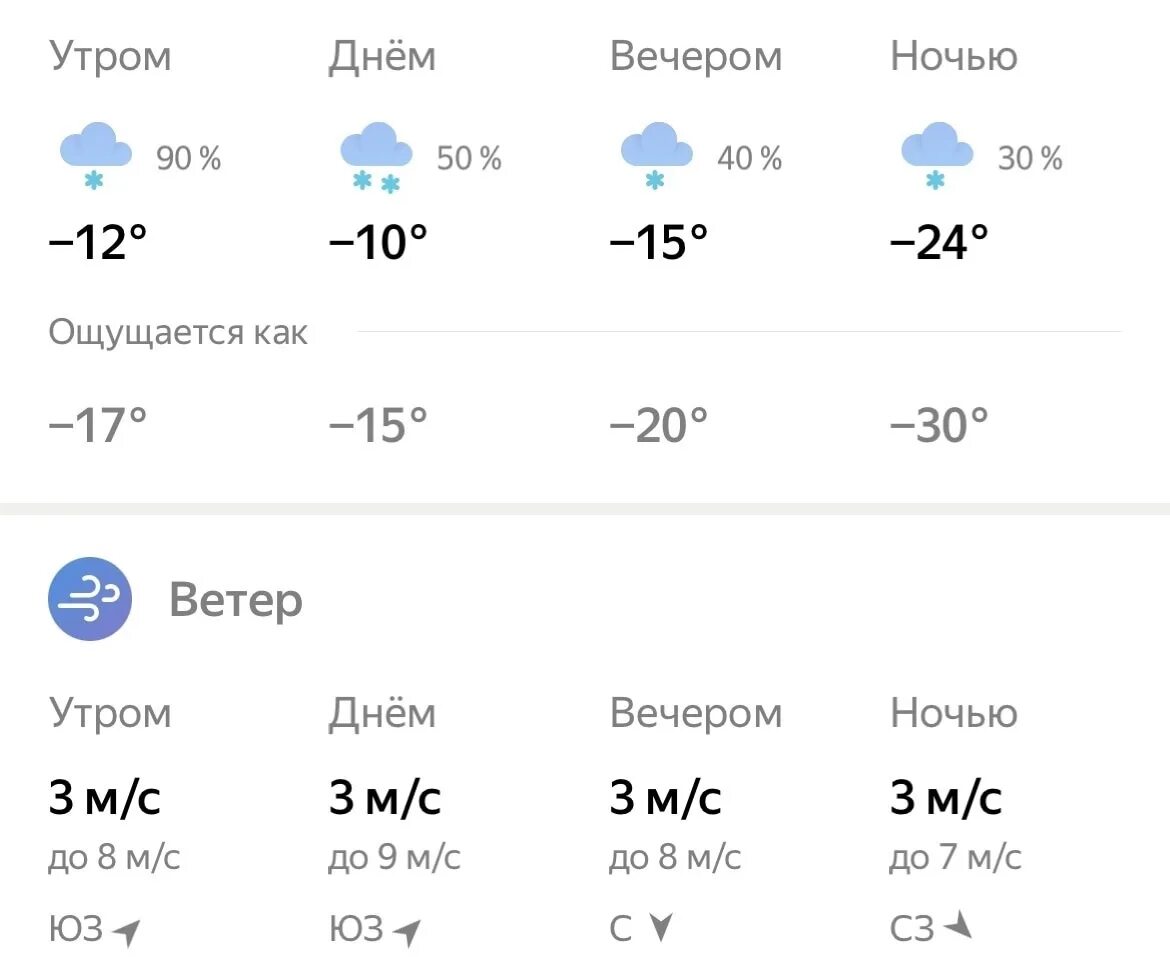Viewport: 1170px width, 976px height.
Task: Click the feels-like −30° value
Action: coord(939,425)
